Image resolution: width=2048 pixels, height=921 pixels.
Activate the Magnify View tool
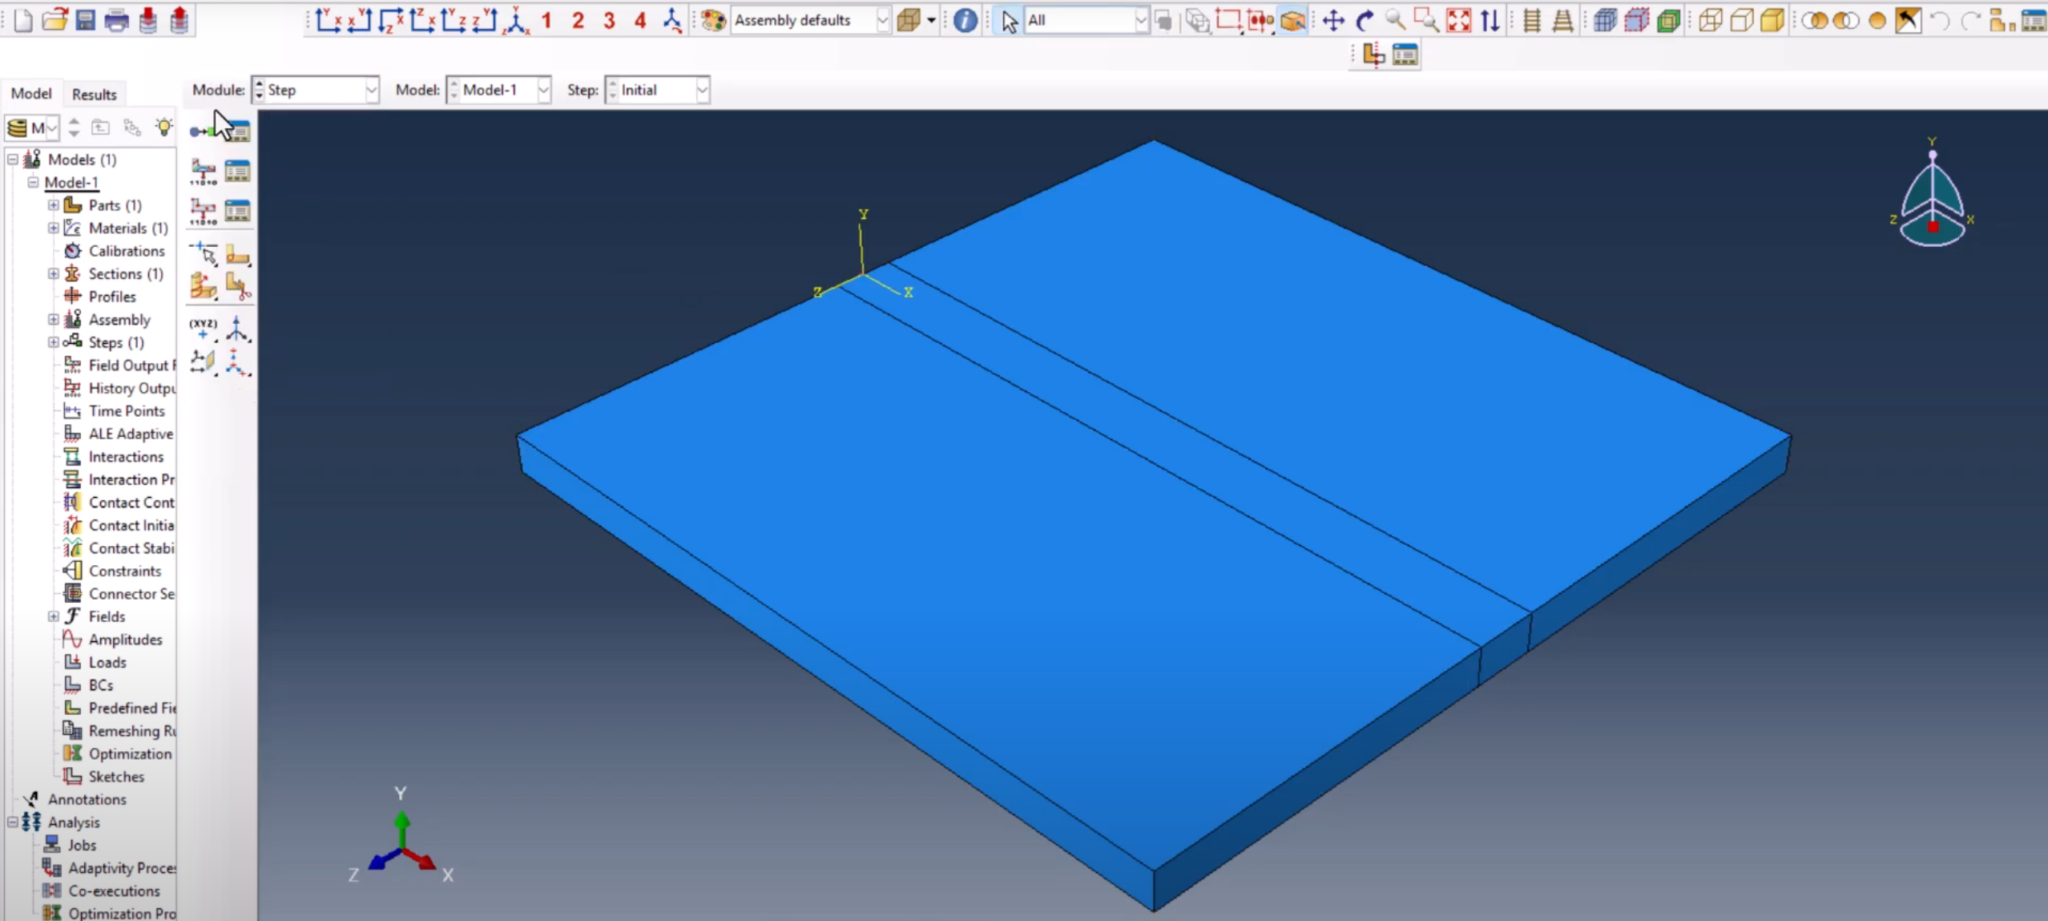[x=1392, y=19]
